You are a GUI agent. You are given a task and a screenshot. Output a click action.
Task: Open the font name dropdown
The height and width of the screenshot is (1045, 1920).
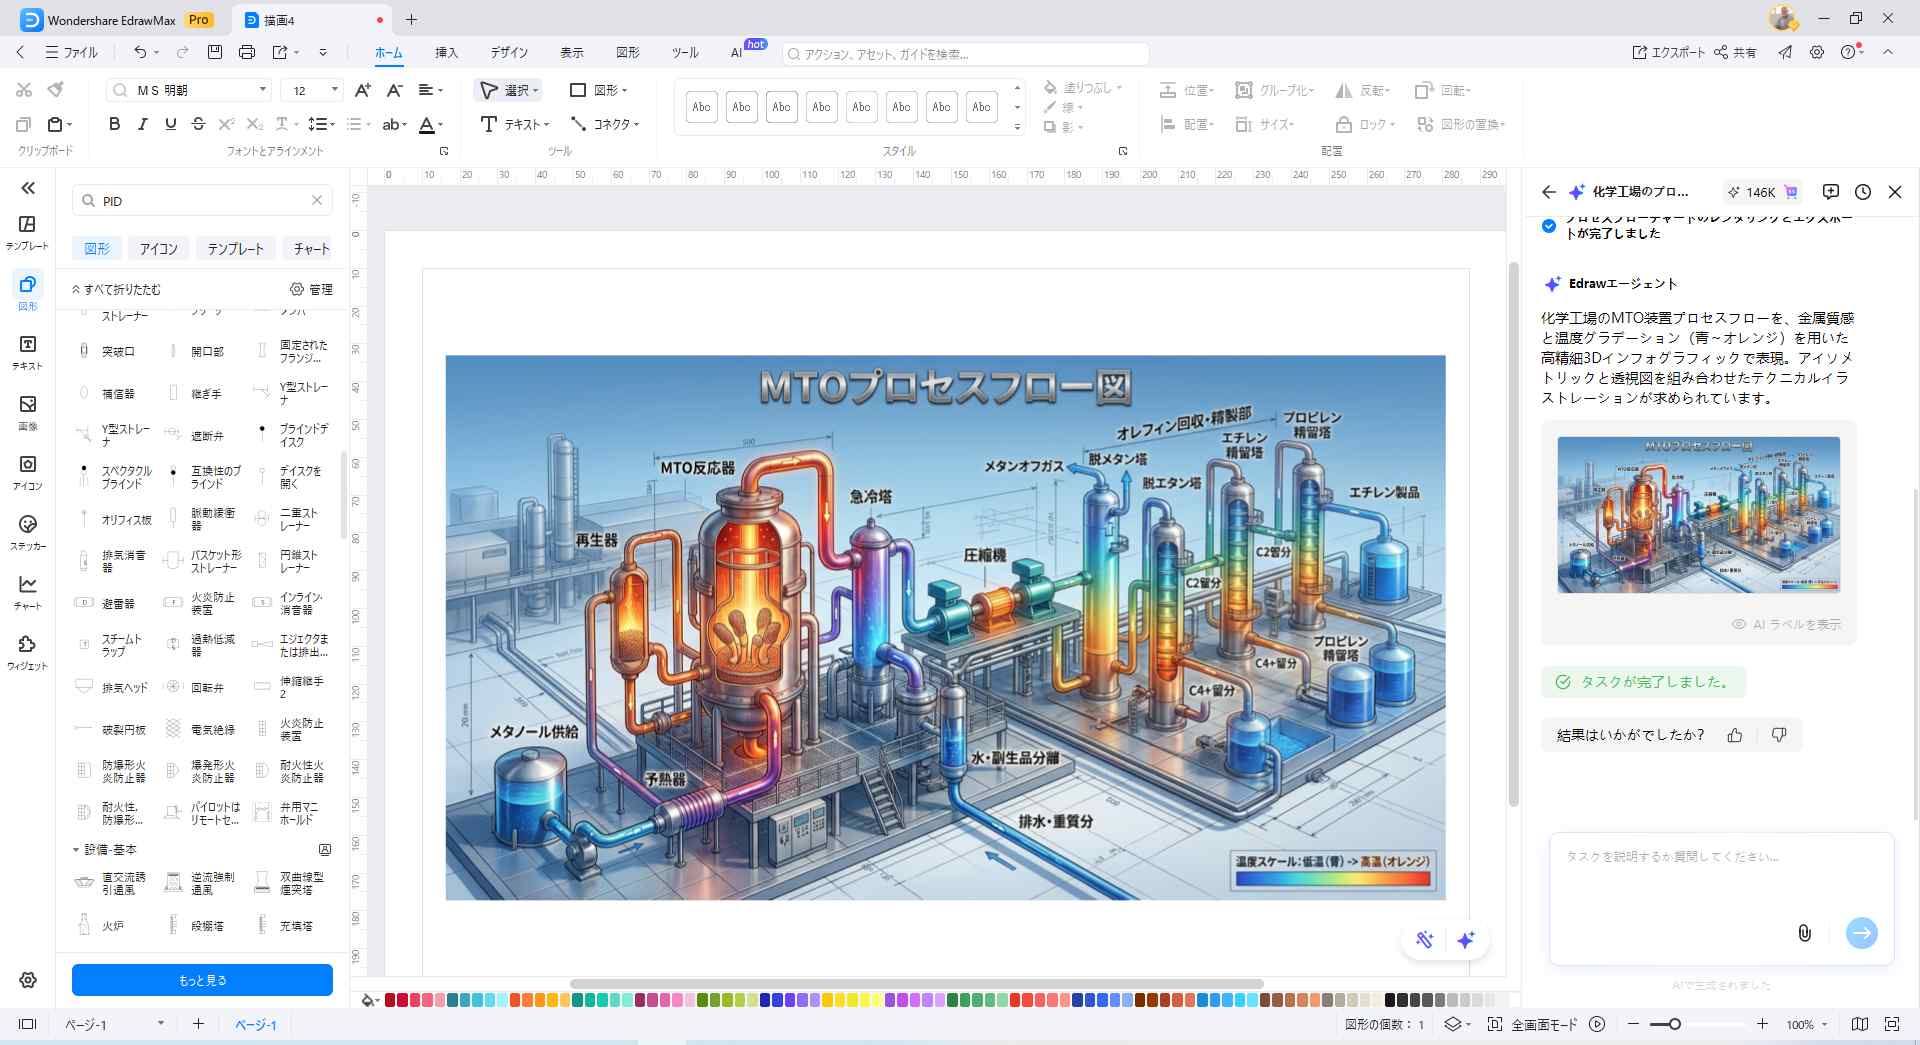click(263, 90)
